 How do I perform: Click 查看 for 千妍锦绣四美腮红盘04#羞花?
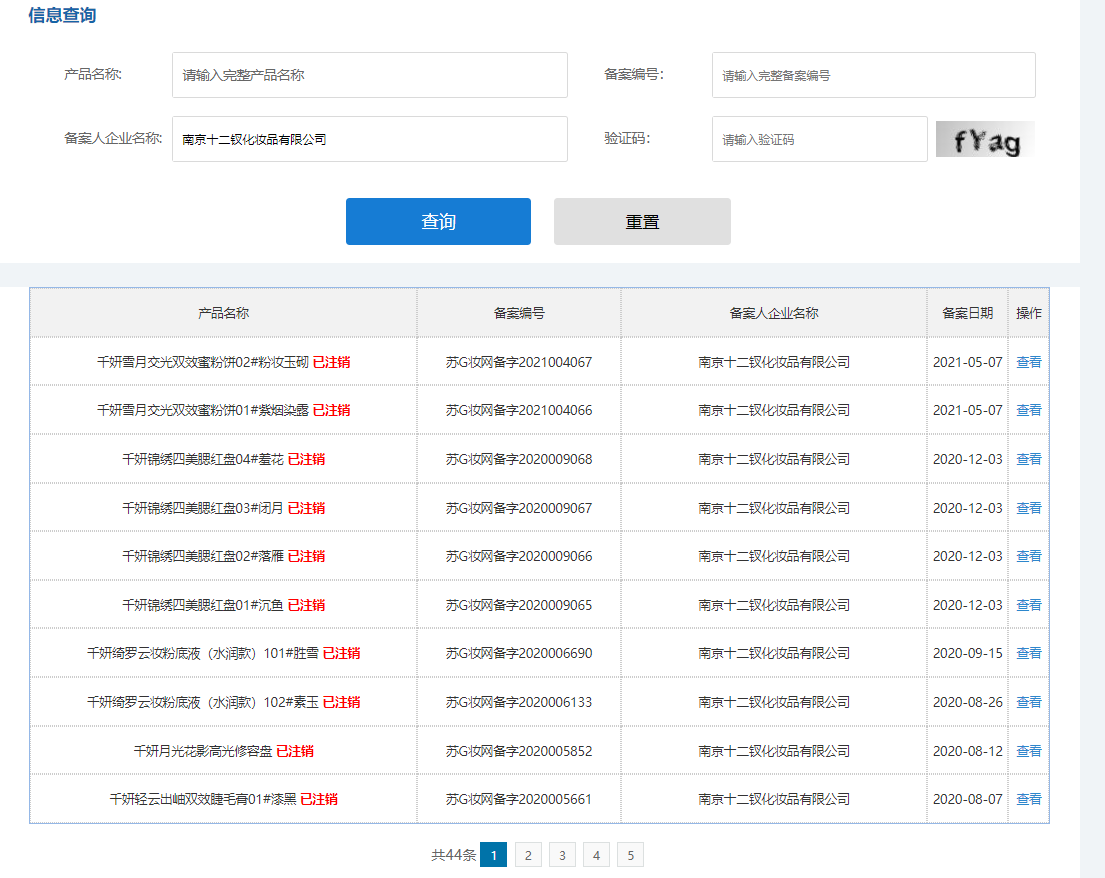(1028, 459)
